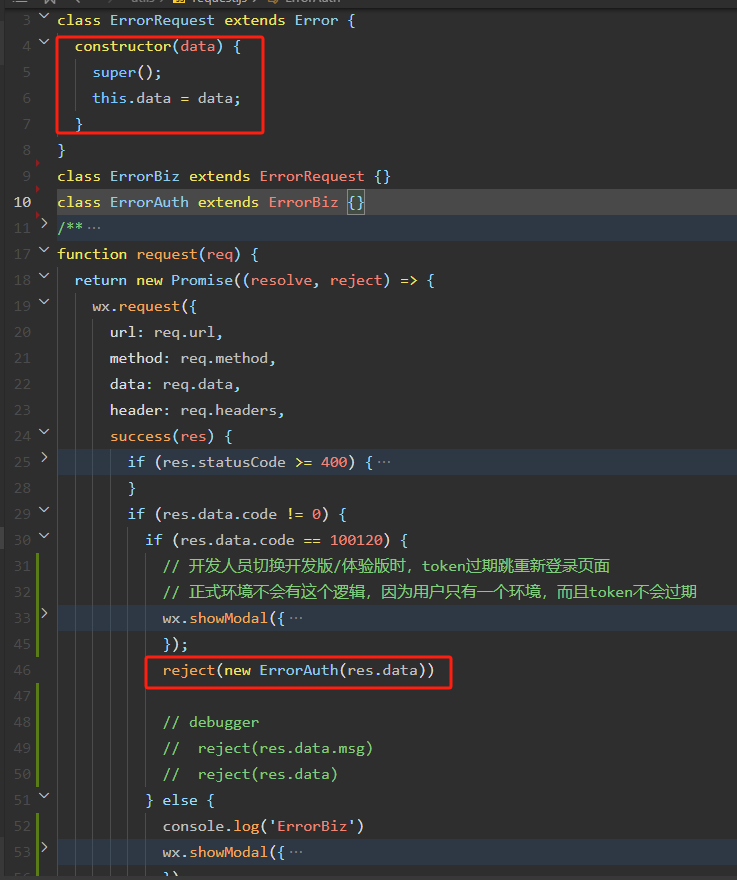Click the Promise identifier on line 18

pos(202,280)
